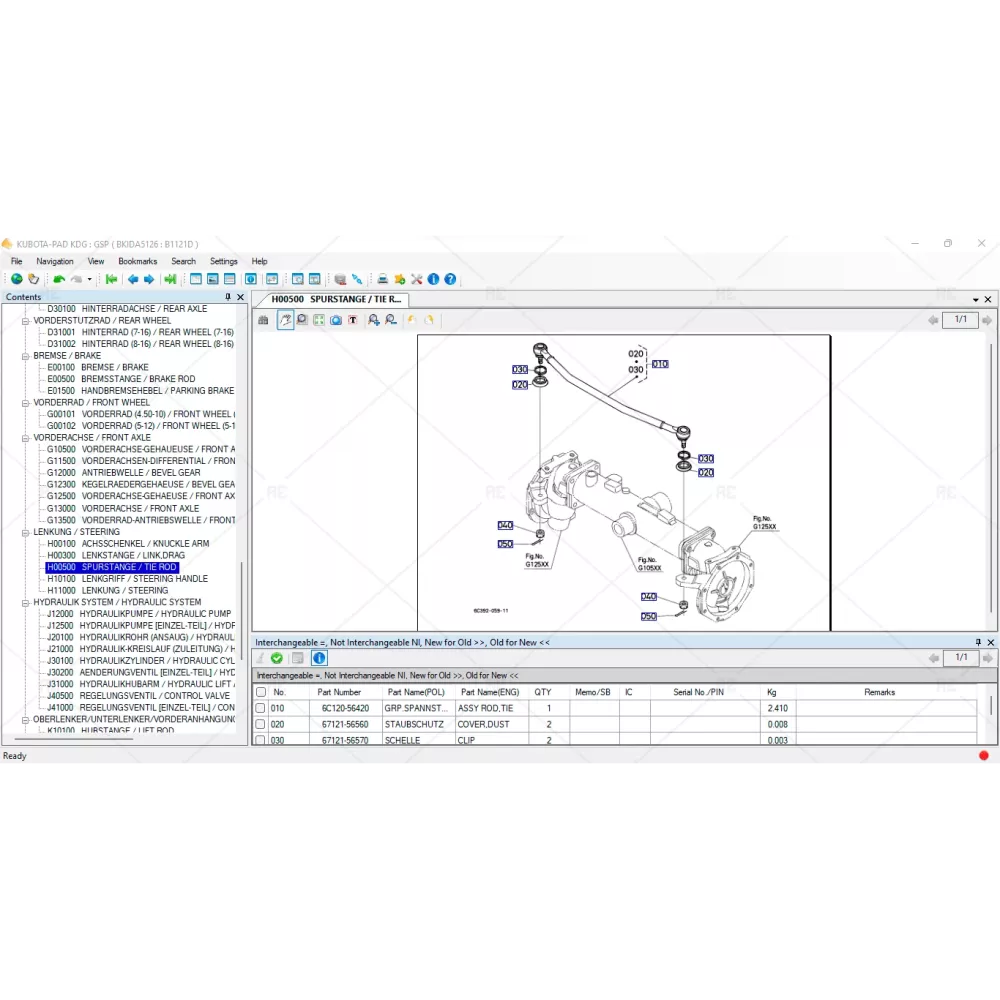The width and height of the screenshot is (1000, 1000).
Task: Check the box for part 010
Action: (x=261, y=708)
